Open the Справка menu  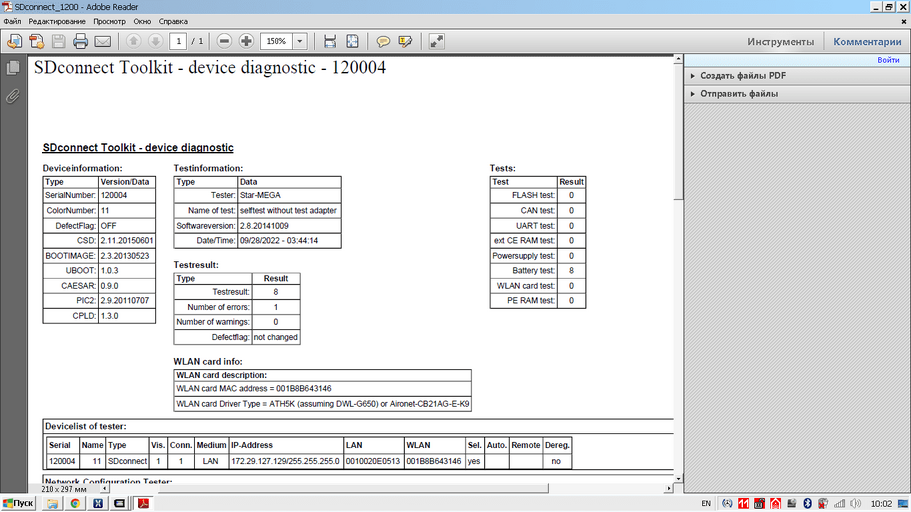point(173,22)
